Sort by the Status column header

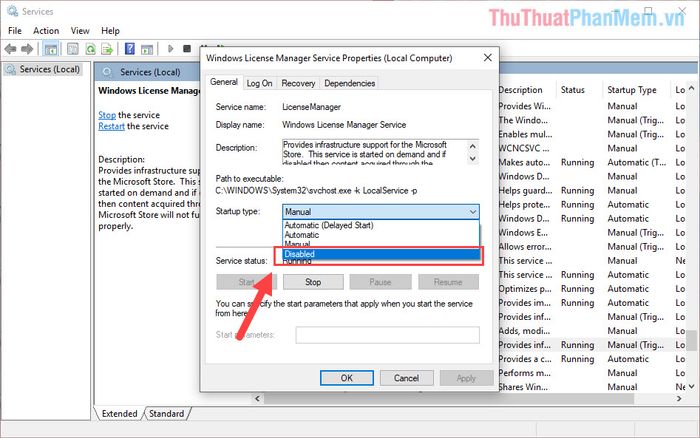point(579,90)
